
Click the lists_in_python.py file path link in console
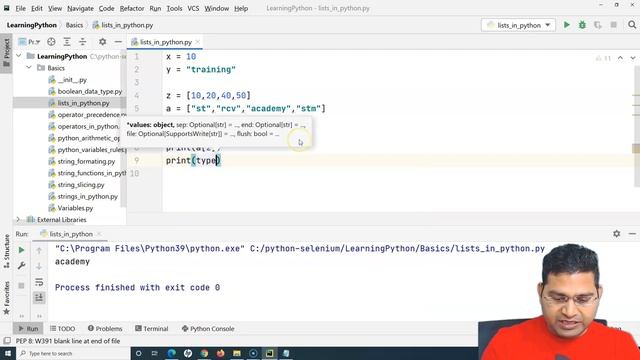(397, 249)
